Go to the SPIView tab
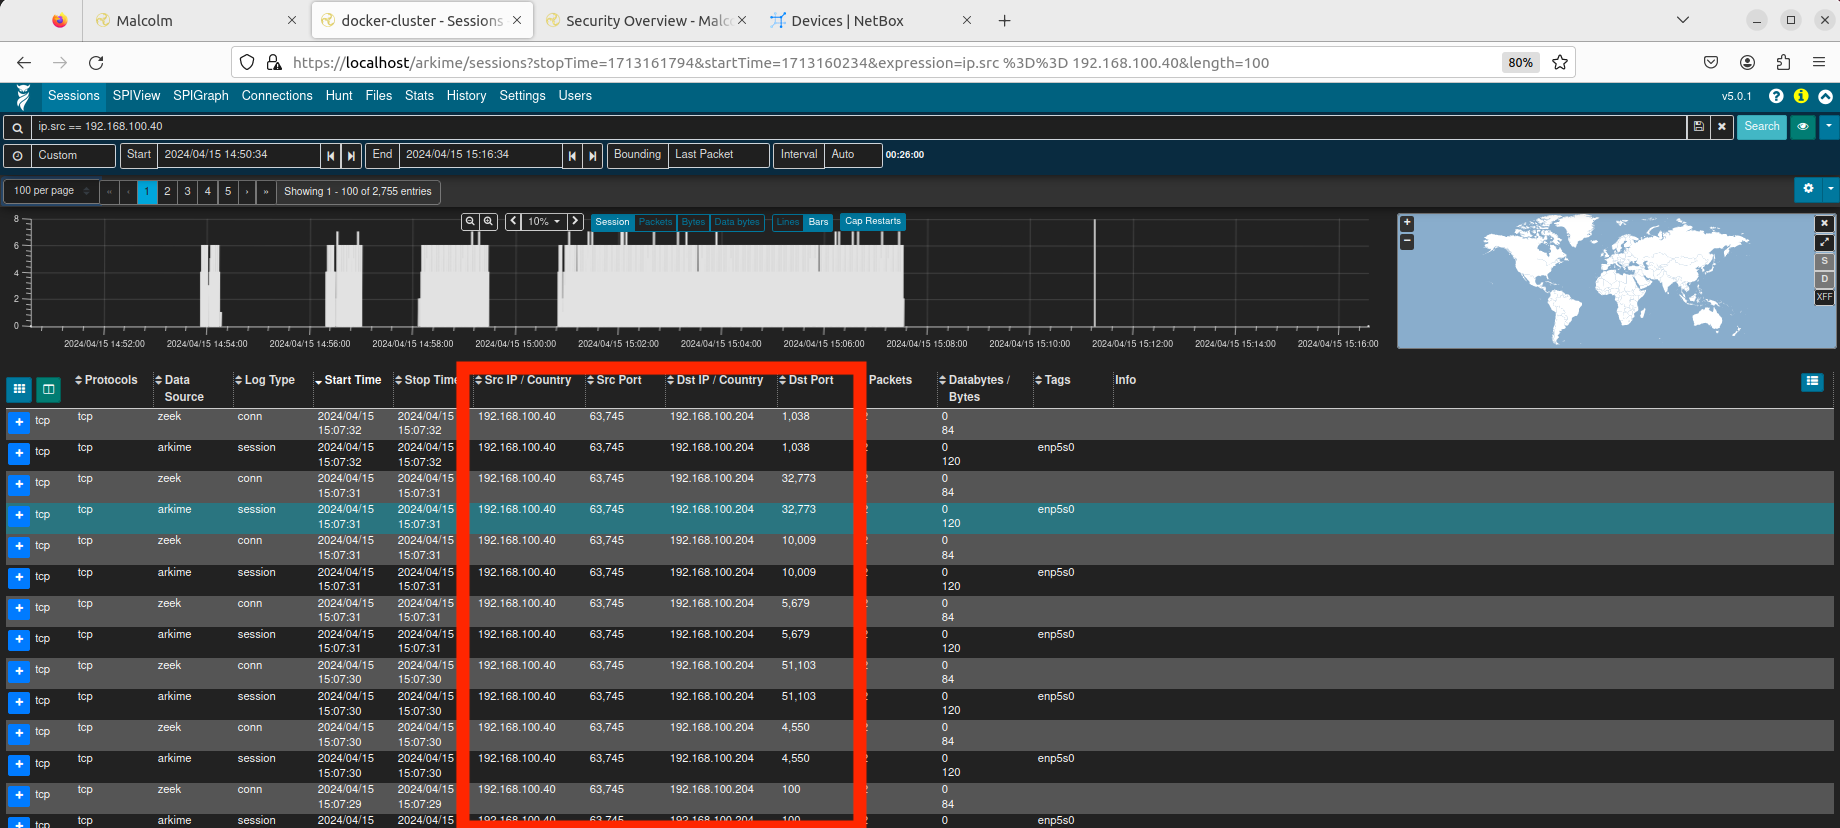This screenshot has height=828, width=1840. (x=136, y=96)
